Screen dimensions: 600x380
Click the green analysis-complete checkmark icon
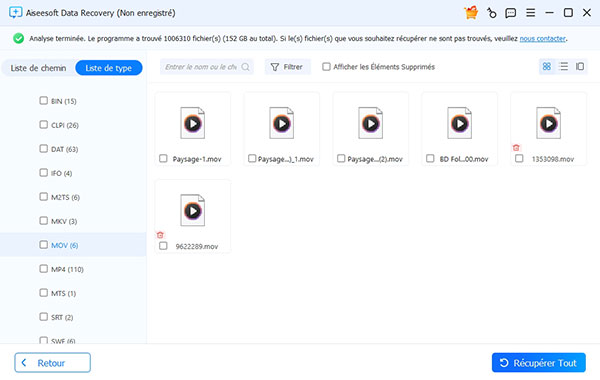coord(18,38)
